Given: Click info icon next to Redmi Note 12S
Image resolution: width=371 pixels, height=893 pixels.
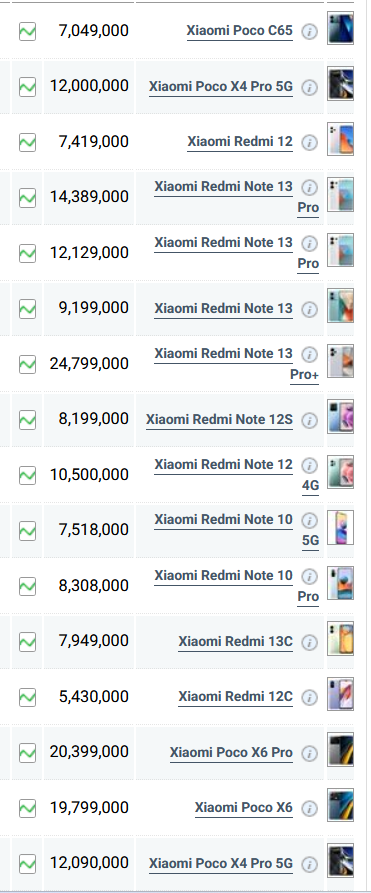Looking at the screenshot, I should pos(309,420).
